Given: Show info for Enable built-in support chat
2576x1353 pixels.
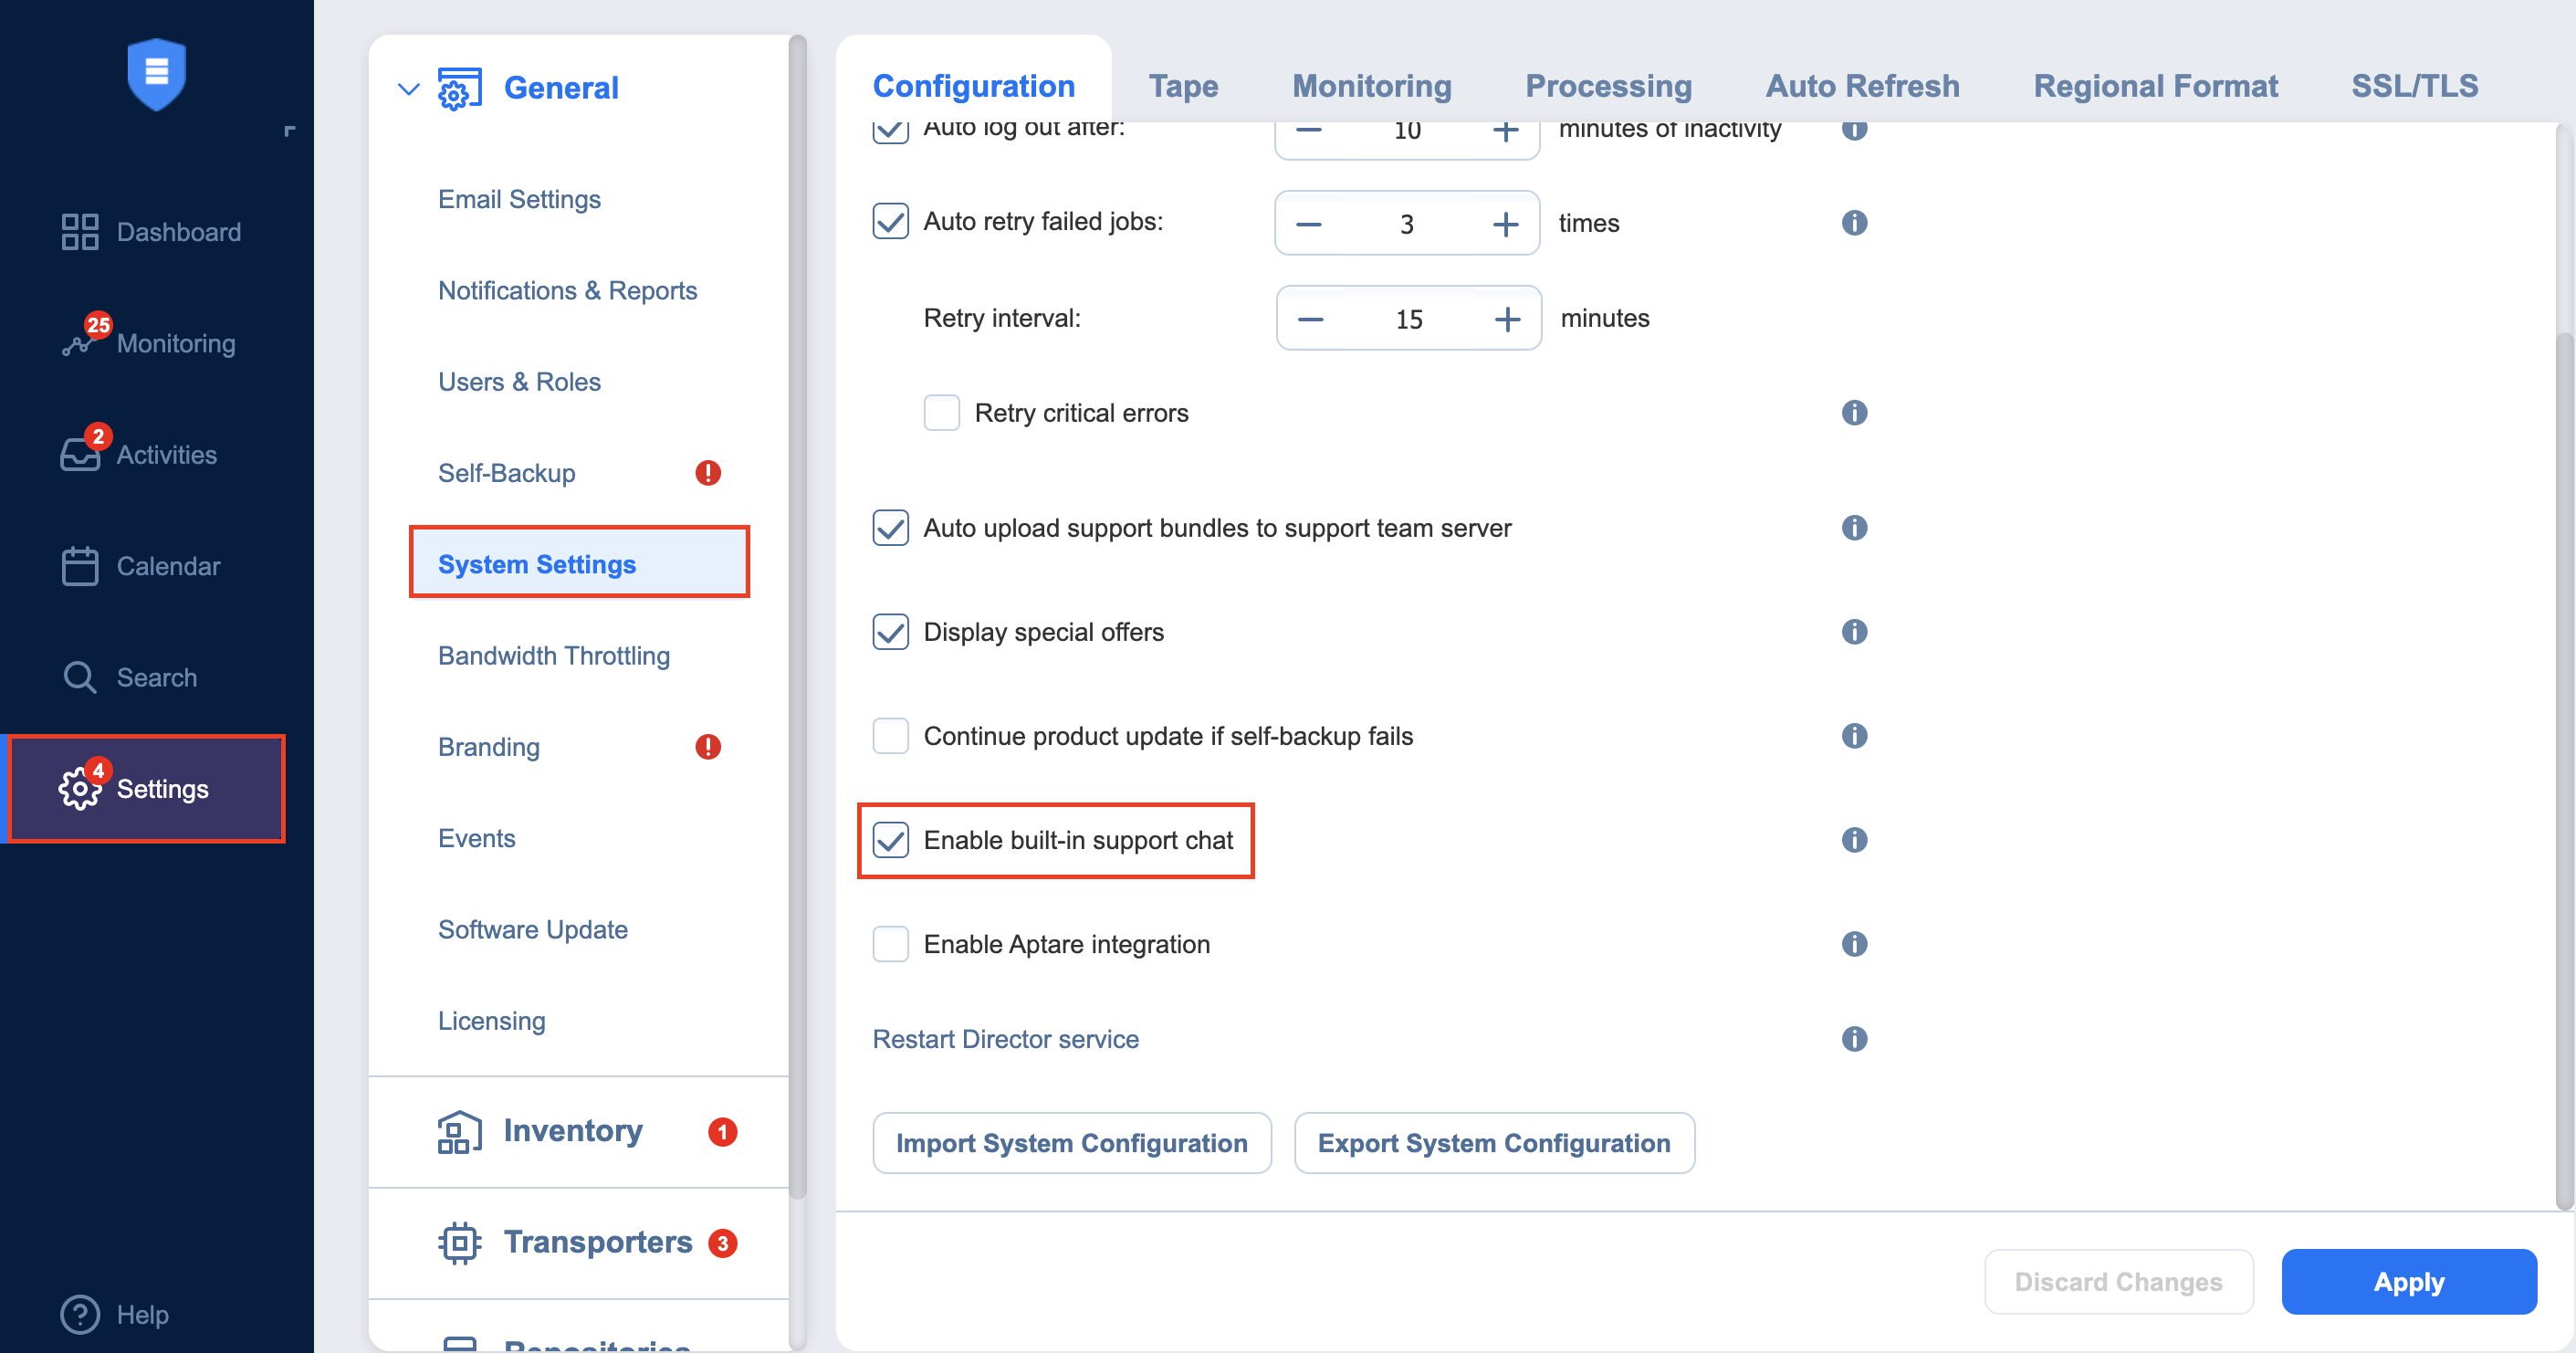Looking at the screenshot, I should [x=1854, y=840].
